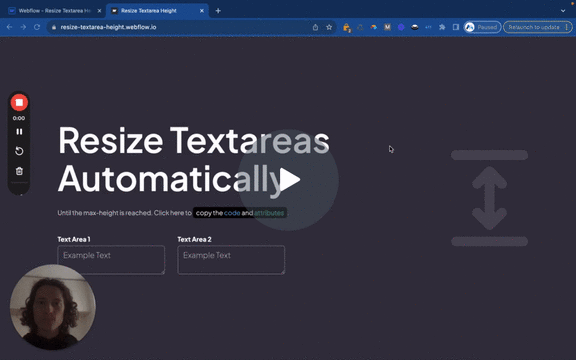Open the tab search chevron
Viewport: 576px width, 360px height.
563,11
